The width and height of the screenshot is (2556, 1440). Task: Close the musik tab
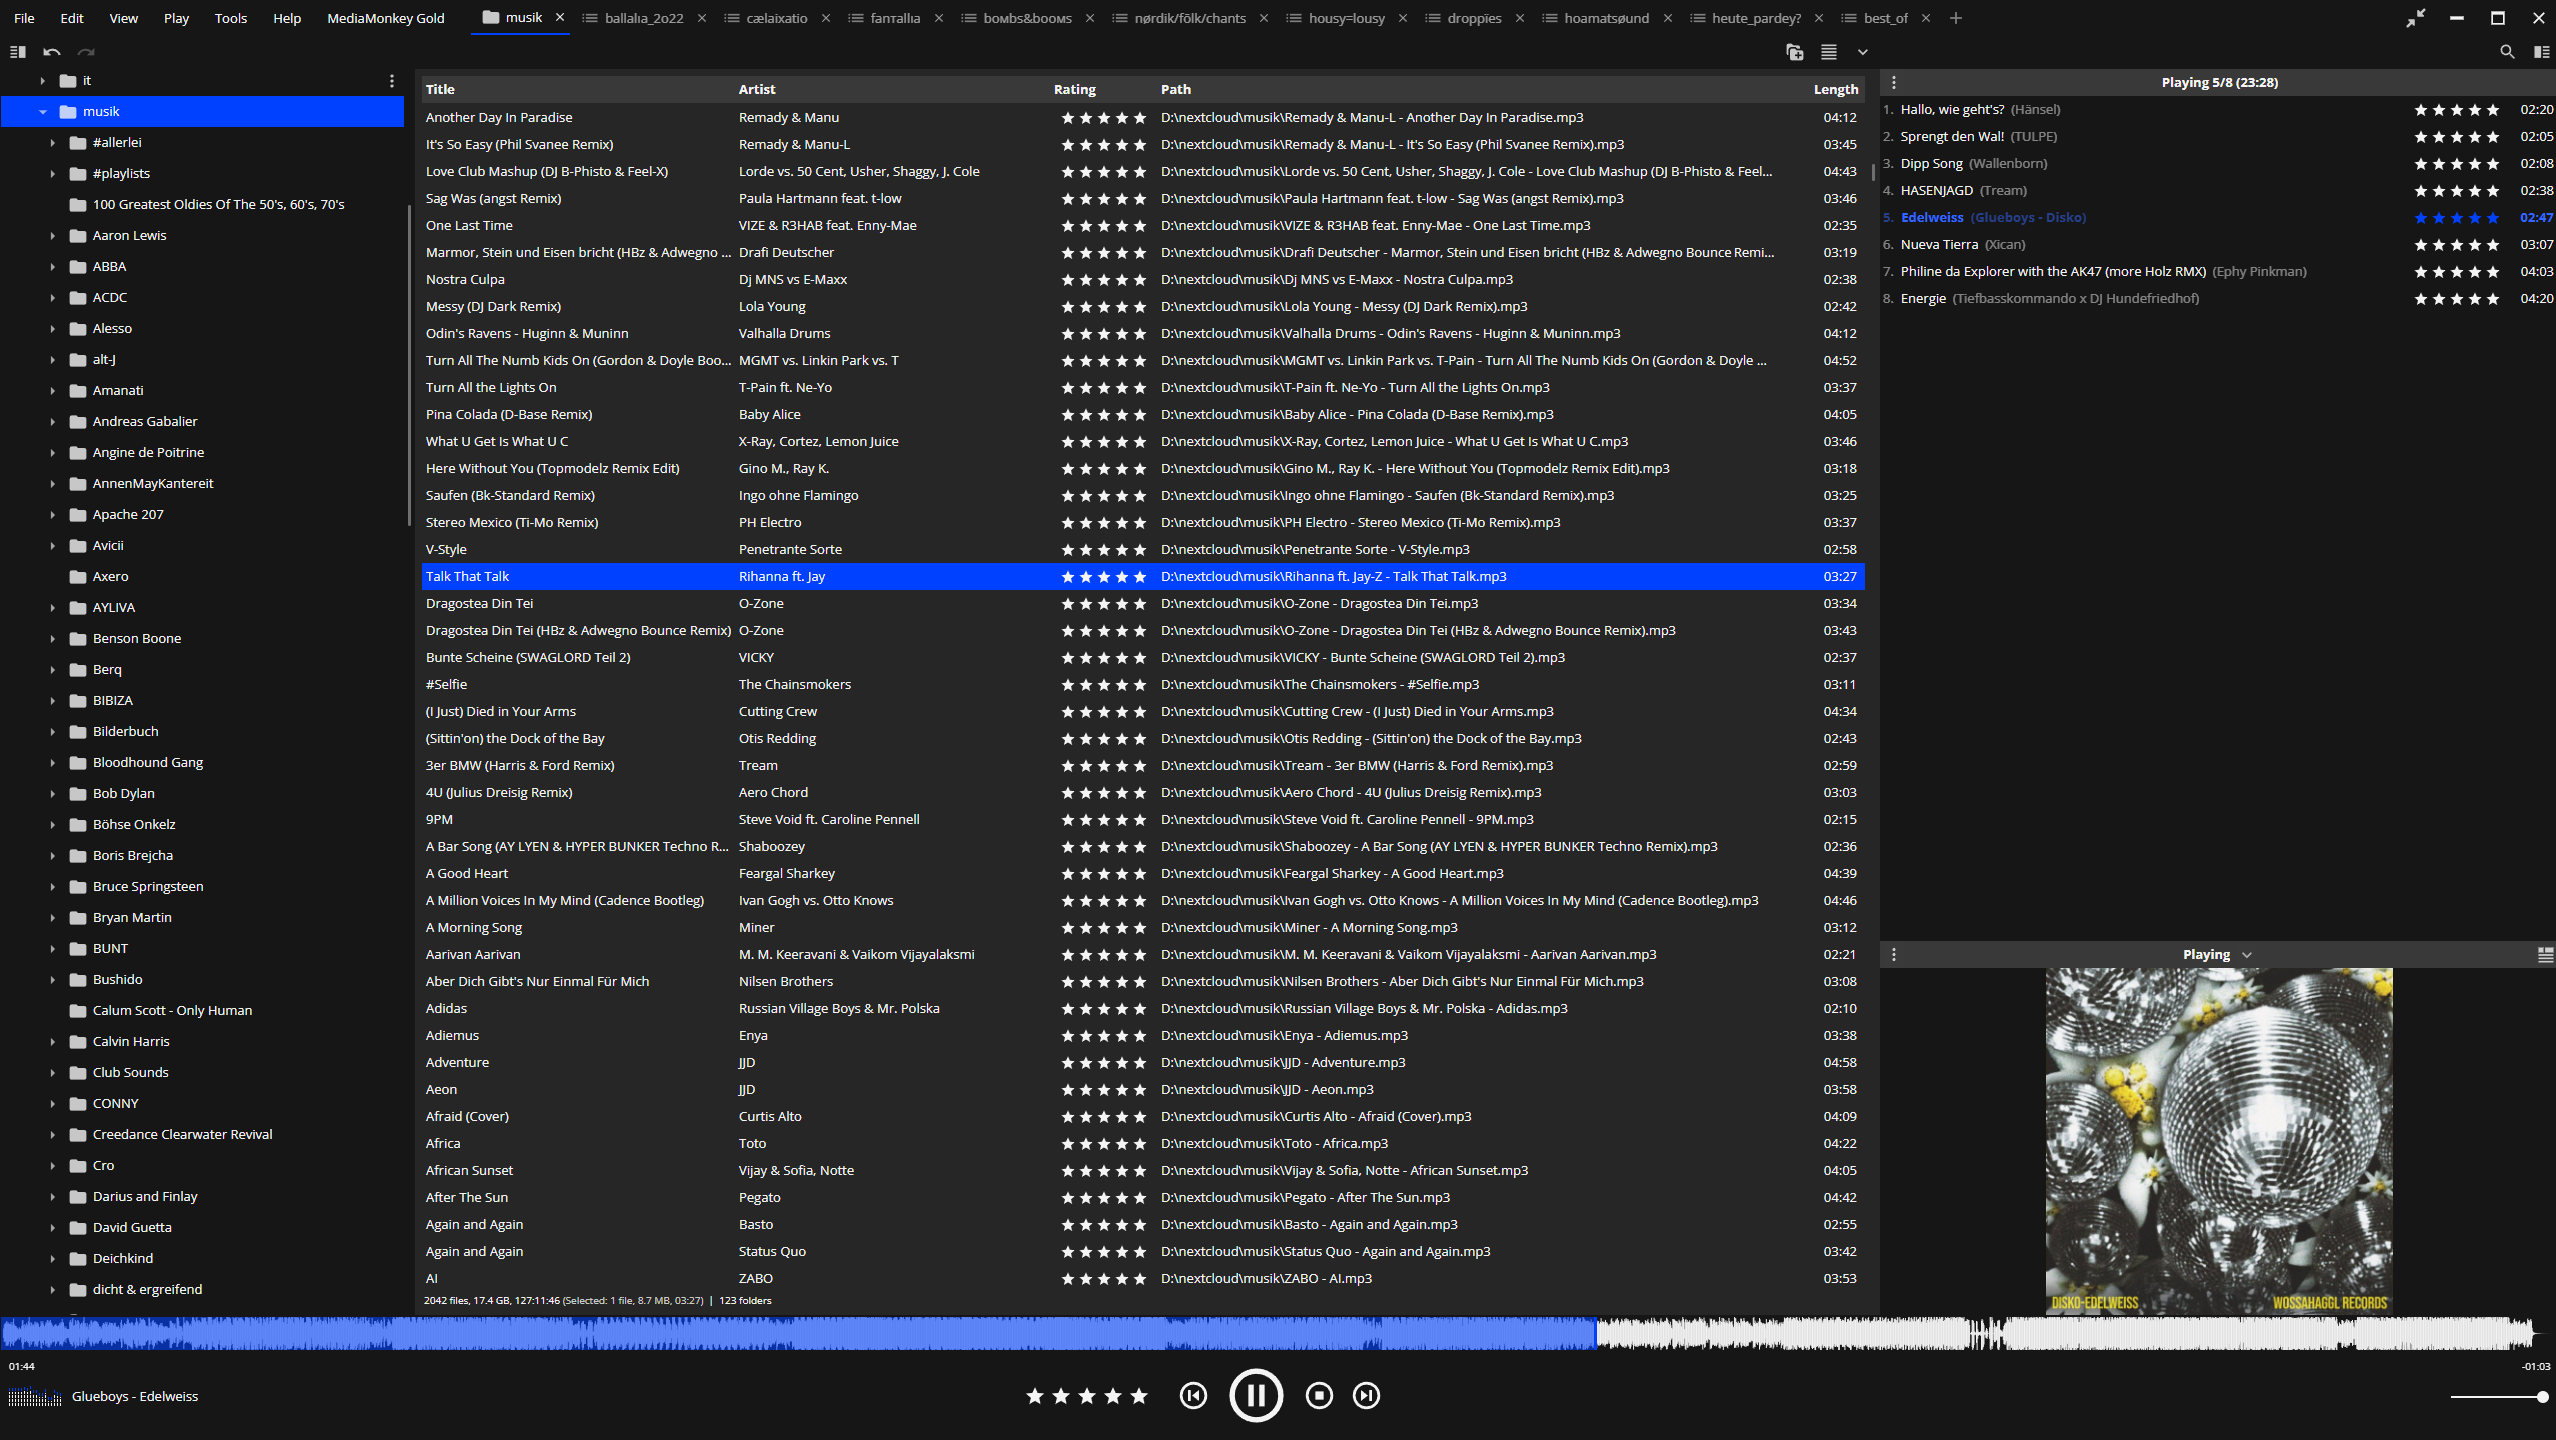[560, 18]
